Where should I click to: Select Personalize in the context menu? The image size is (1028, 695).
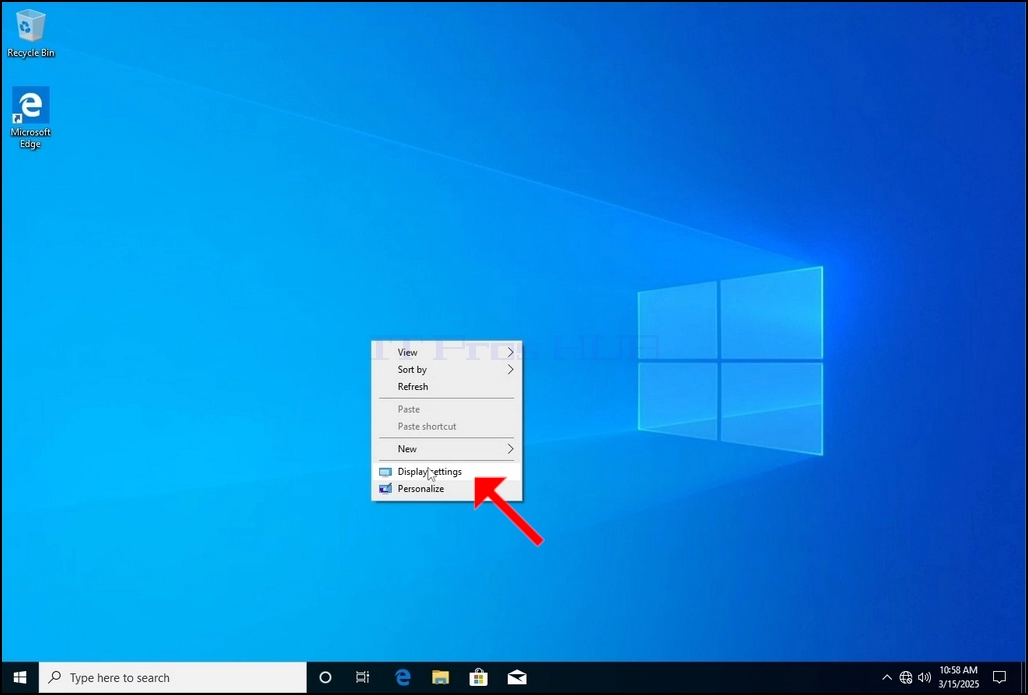[x=447, y=489]
